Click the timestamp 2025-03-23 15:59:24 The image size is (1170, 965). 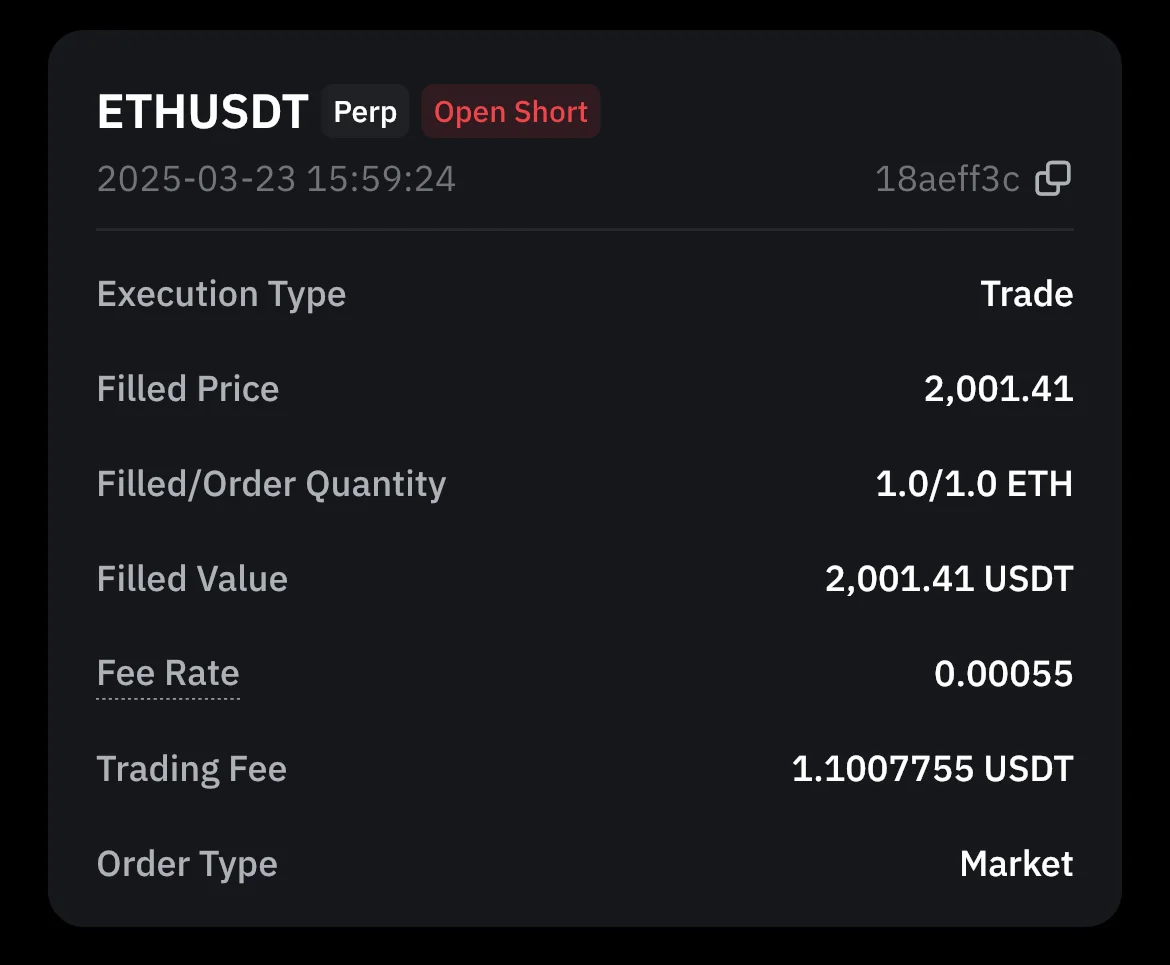276,179
